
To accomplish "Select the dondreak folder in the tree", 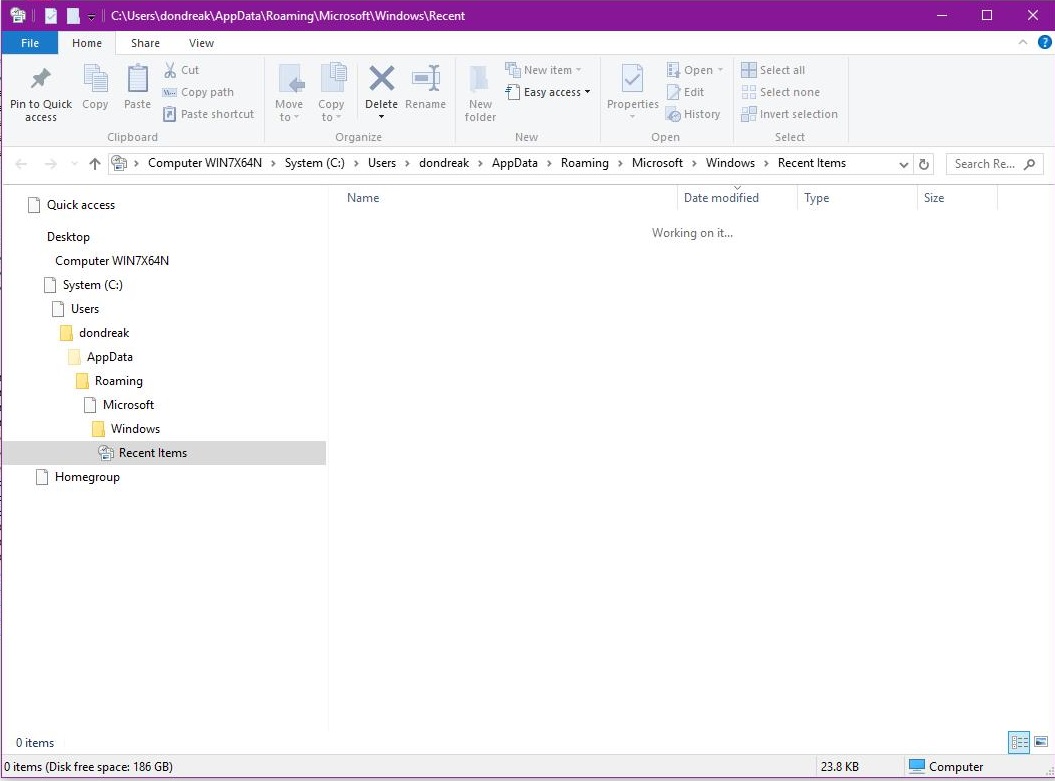I will pos(104,333).
